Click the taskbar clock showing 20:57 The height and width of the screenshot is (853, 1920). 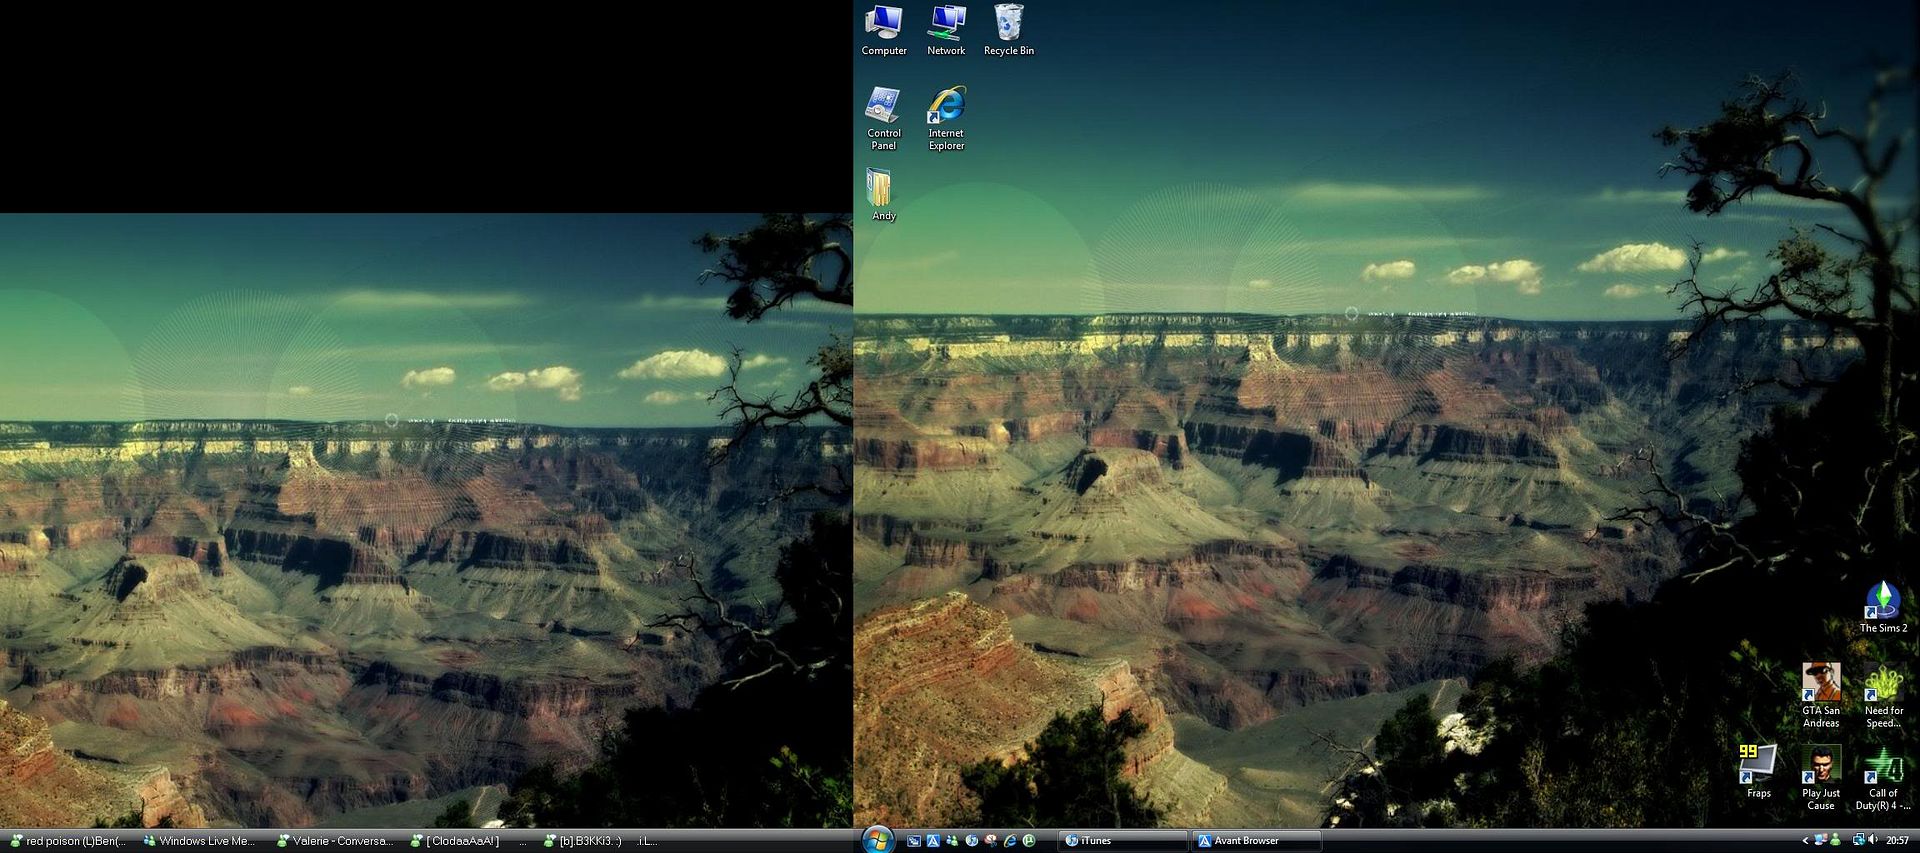click(x=1897, y=841)
